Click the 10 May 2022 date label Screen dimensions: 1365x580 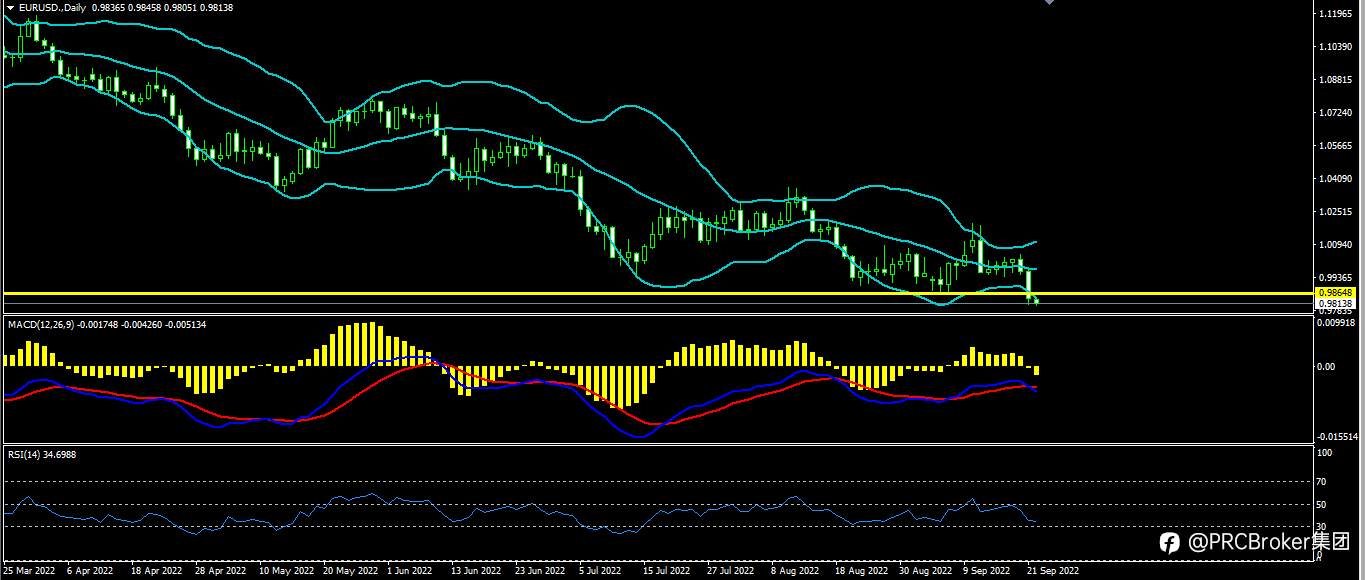click(287, 571)
